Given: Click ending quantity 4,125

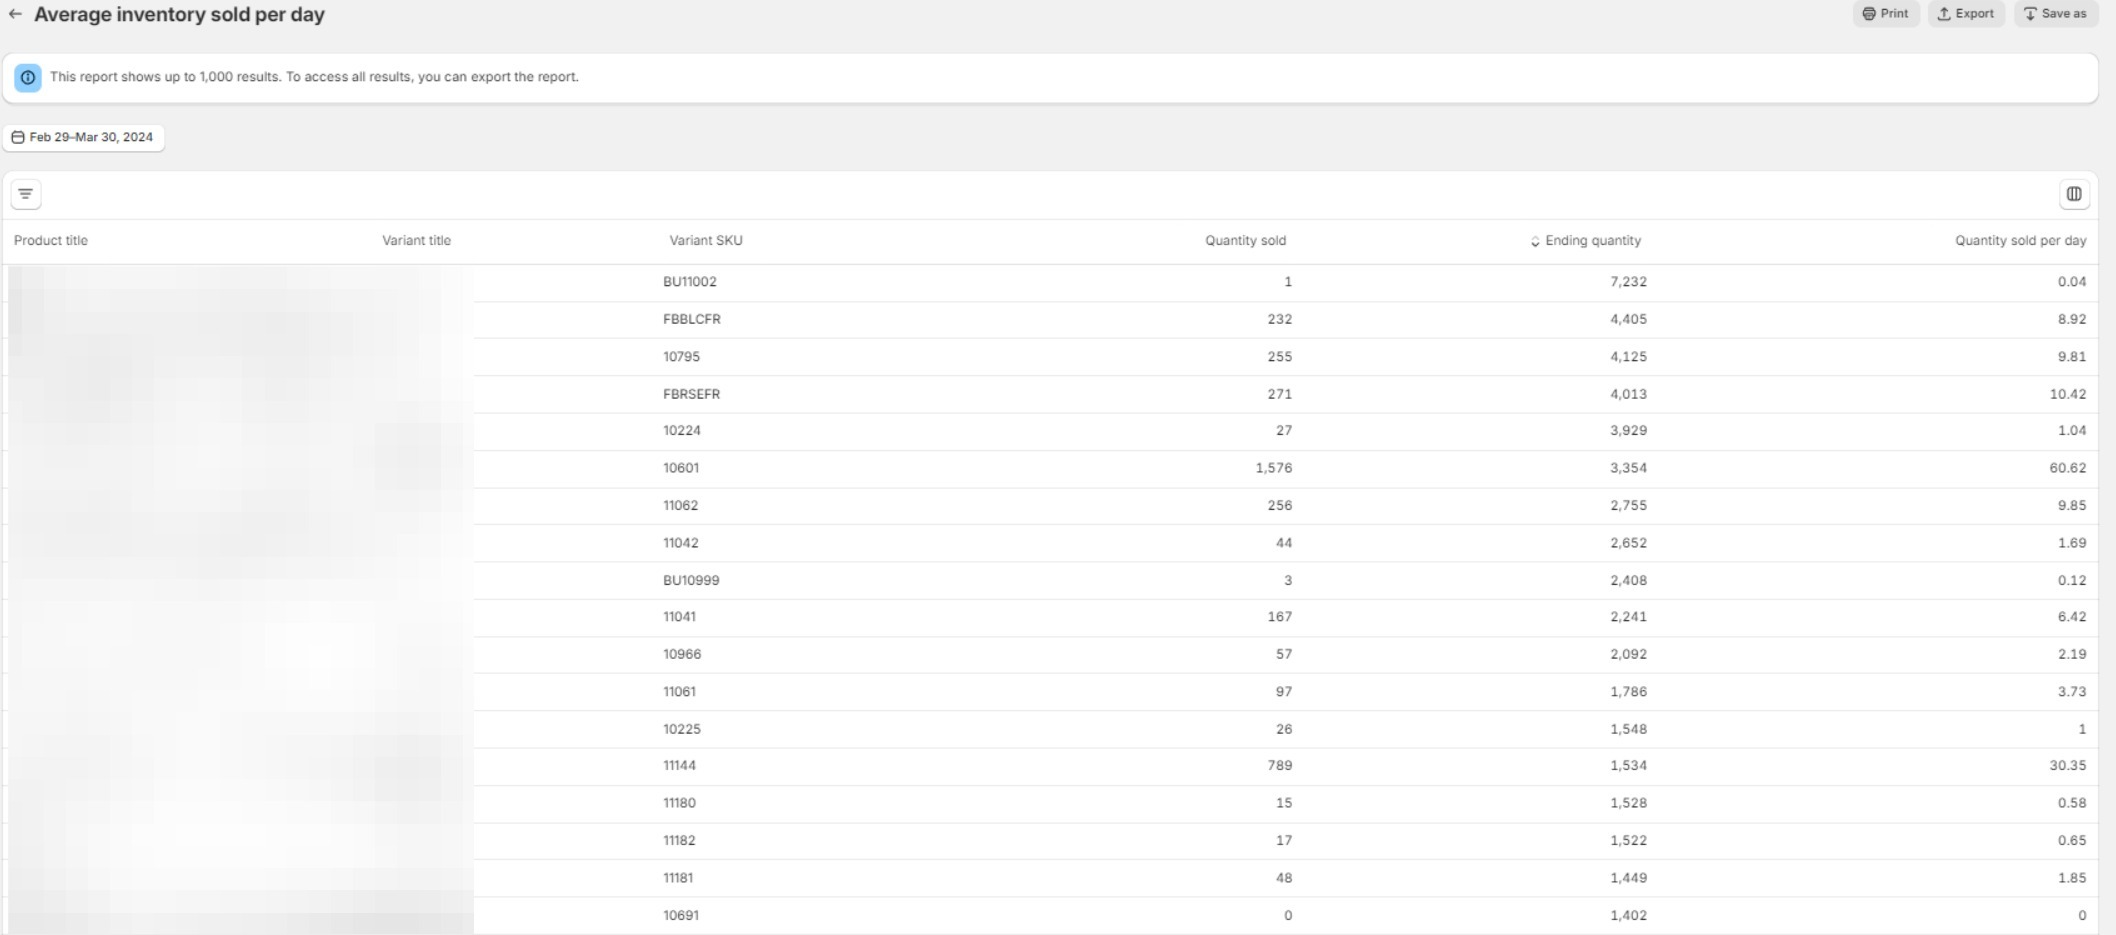Looking at the screenshot, I should [1628, 357].
